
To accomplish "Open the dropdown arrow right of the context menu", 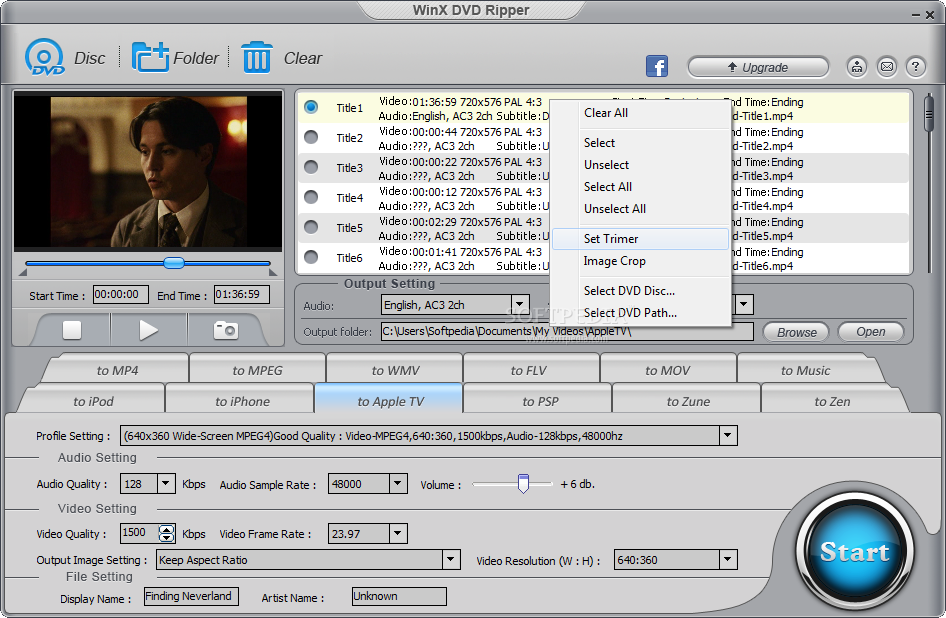I will point(744,305).
